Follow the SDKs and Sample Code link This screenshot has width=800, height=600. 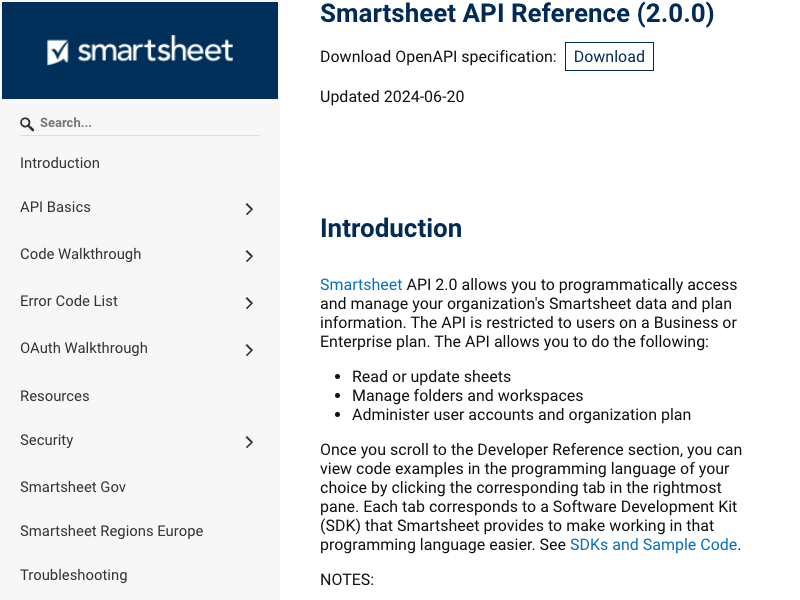tap(653, 544)
